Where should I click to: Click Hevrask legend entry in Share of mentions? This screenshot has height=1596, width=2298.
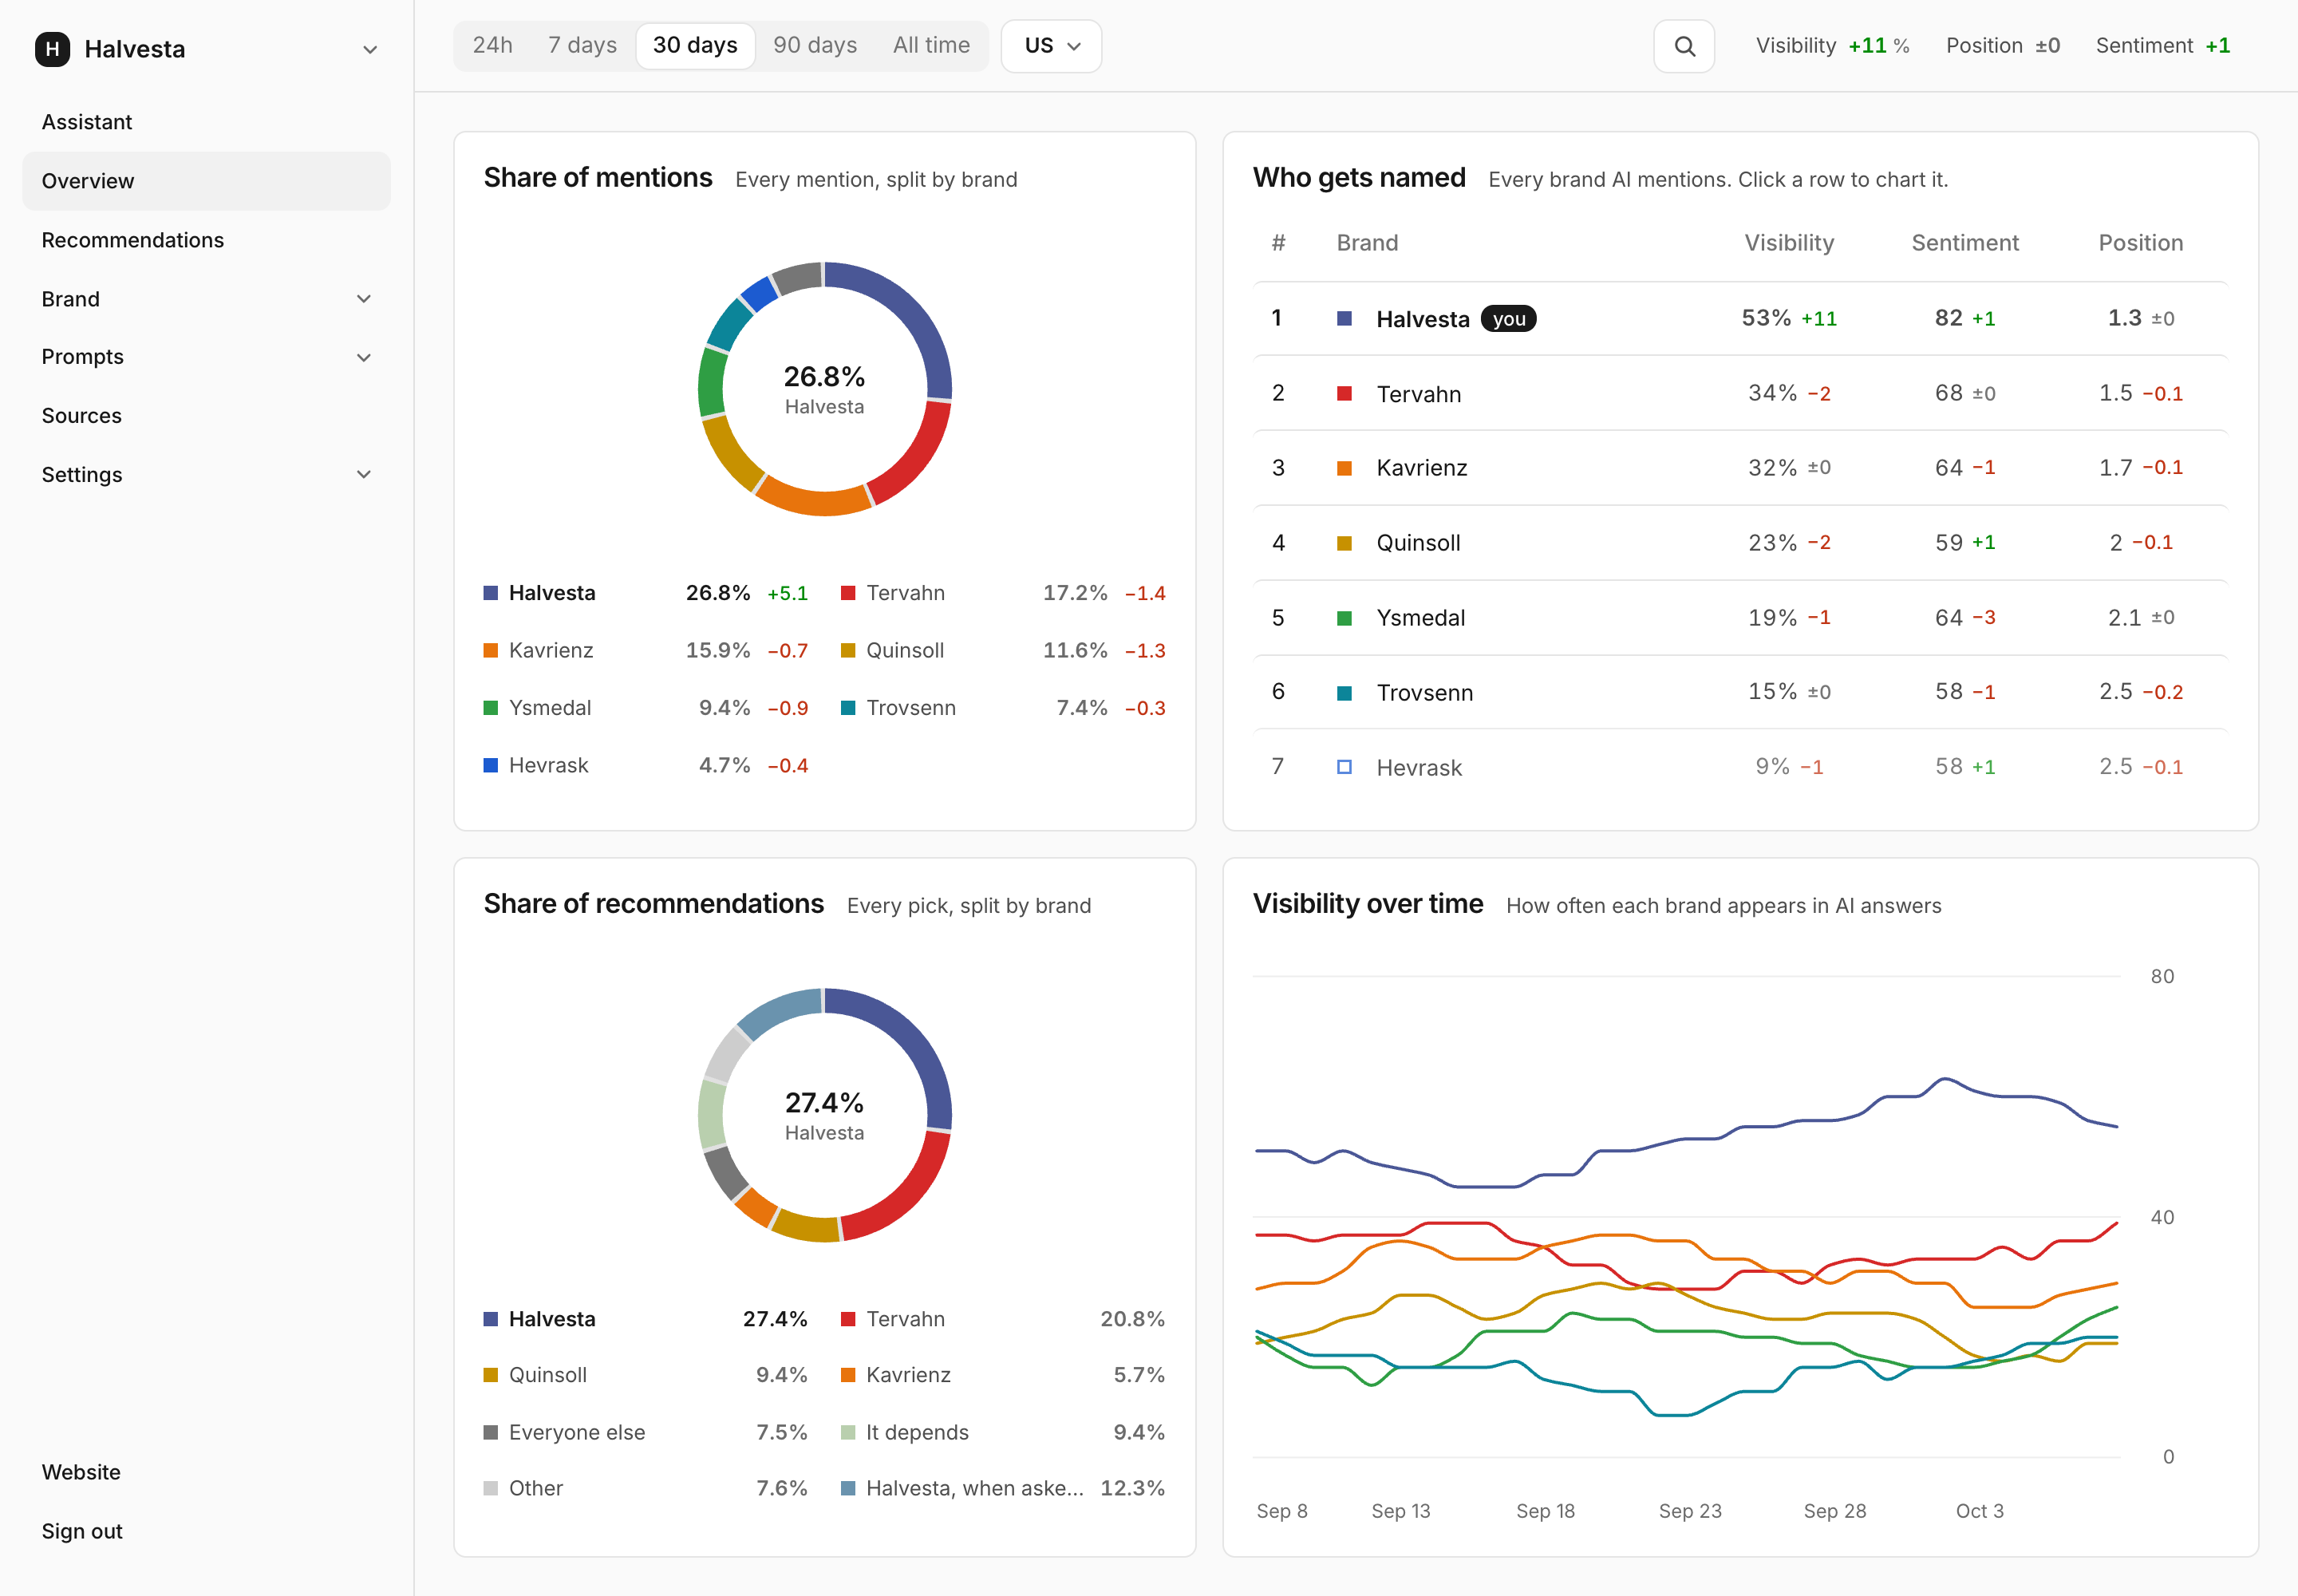click(646, 766)
